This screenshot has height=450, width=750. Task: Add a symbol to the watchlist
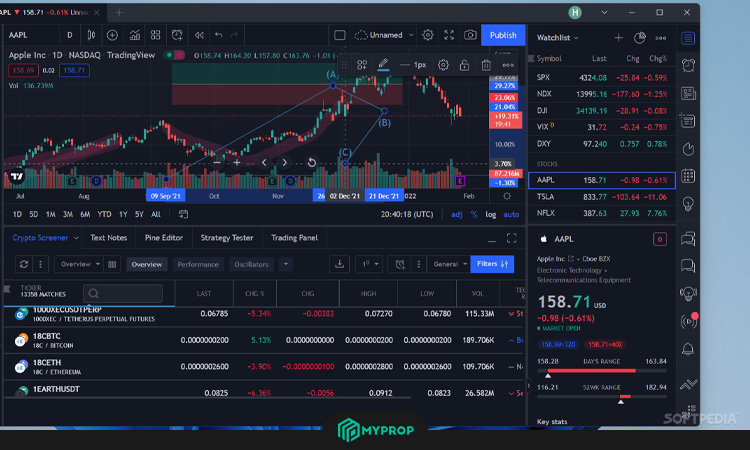(x=618, y=38)
